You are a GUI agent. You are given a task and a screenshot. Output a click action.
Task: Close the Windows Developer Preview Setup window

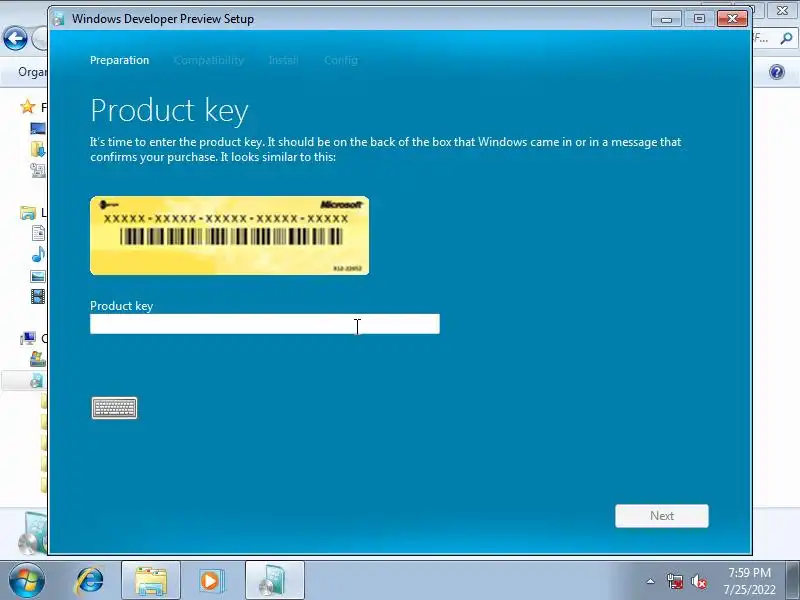[x=732, y=19]
